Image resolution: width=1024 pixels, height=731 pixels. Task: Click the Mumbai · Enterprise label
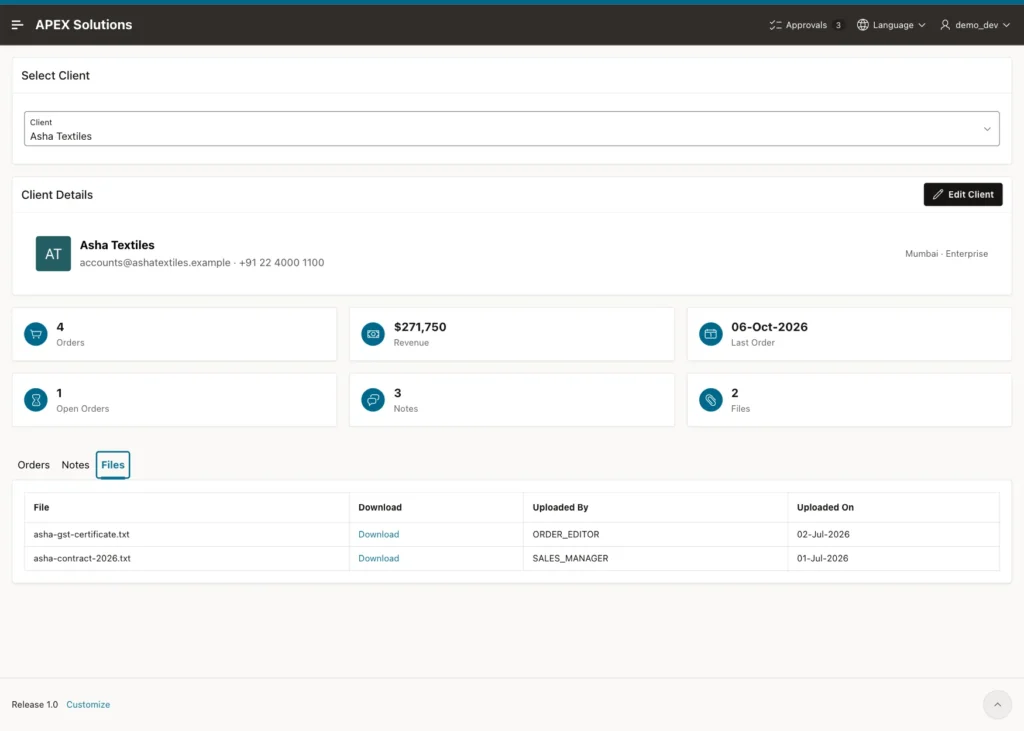pos(946,253)
